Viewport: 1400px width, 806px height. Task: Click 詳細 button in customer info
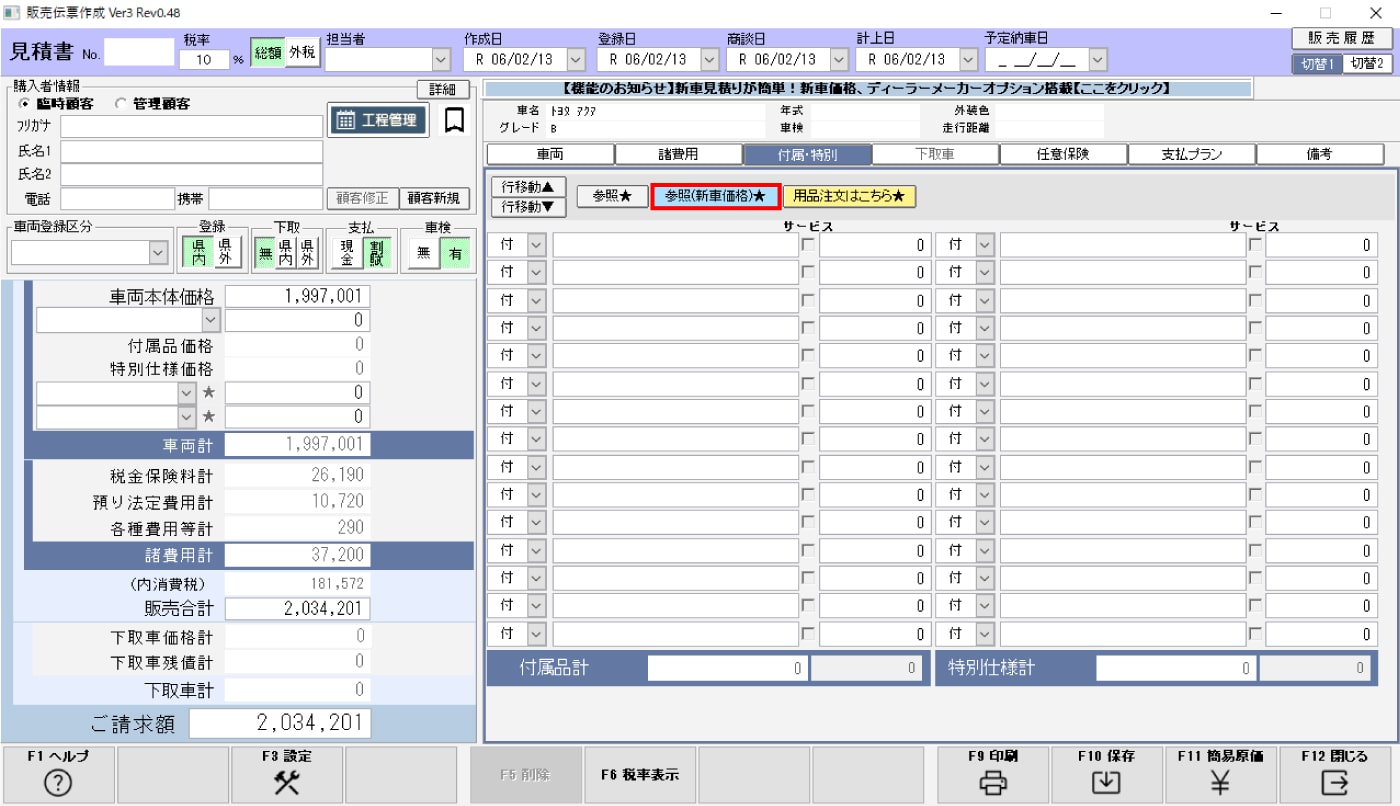click(x=443, y=89)
